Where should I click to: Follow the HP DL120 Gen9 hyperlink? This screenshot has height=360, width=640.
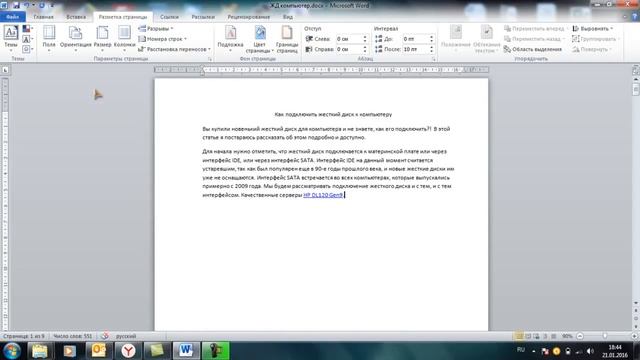coord(323,195)
